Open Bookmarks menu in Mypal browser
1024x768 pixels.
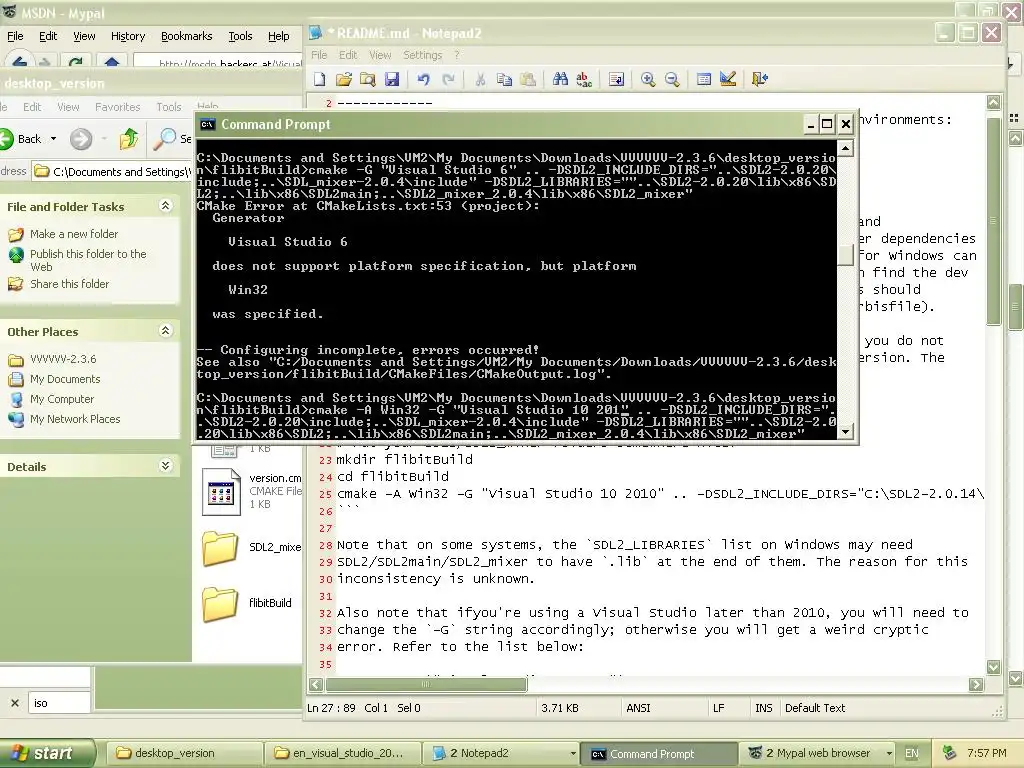click(x=187, y=37)
